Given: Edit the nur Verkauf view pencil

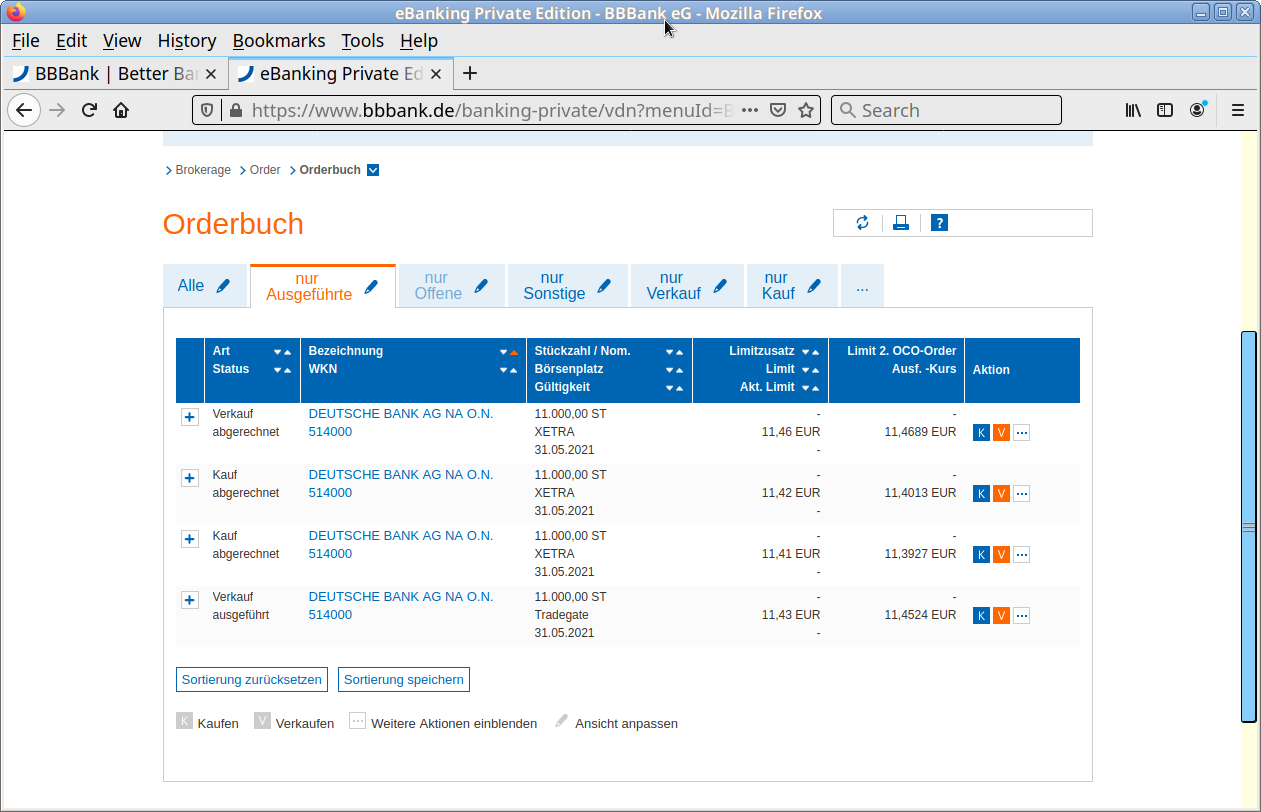Looking at the screenshot, I should 720,286.
